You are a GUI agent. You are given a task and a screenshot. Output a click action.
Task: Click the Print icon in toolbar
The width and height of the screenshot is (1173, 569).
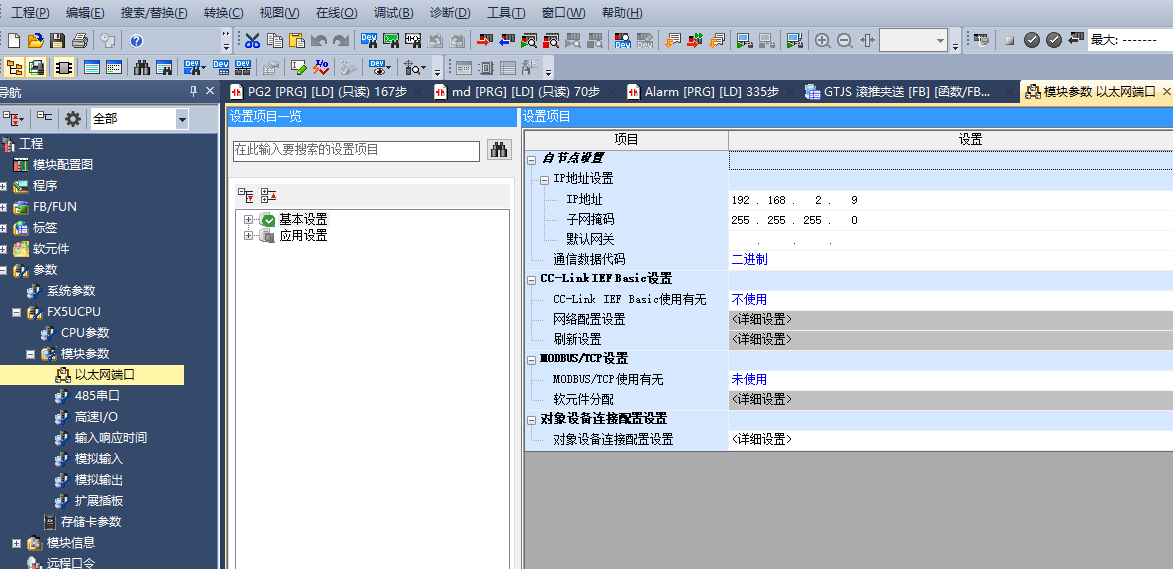tap(80, 41)
